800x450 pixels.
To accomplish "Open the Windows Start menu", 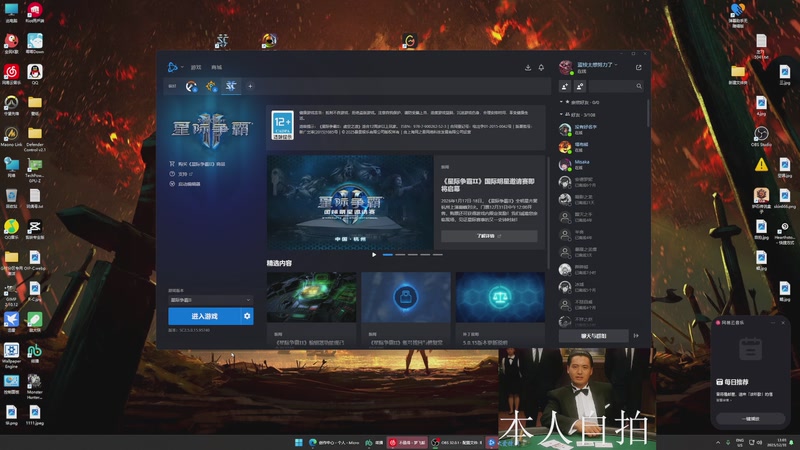I will [298, 442].
